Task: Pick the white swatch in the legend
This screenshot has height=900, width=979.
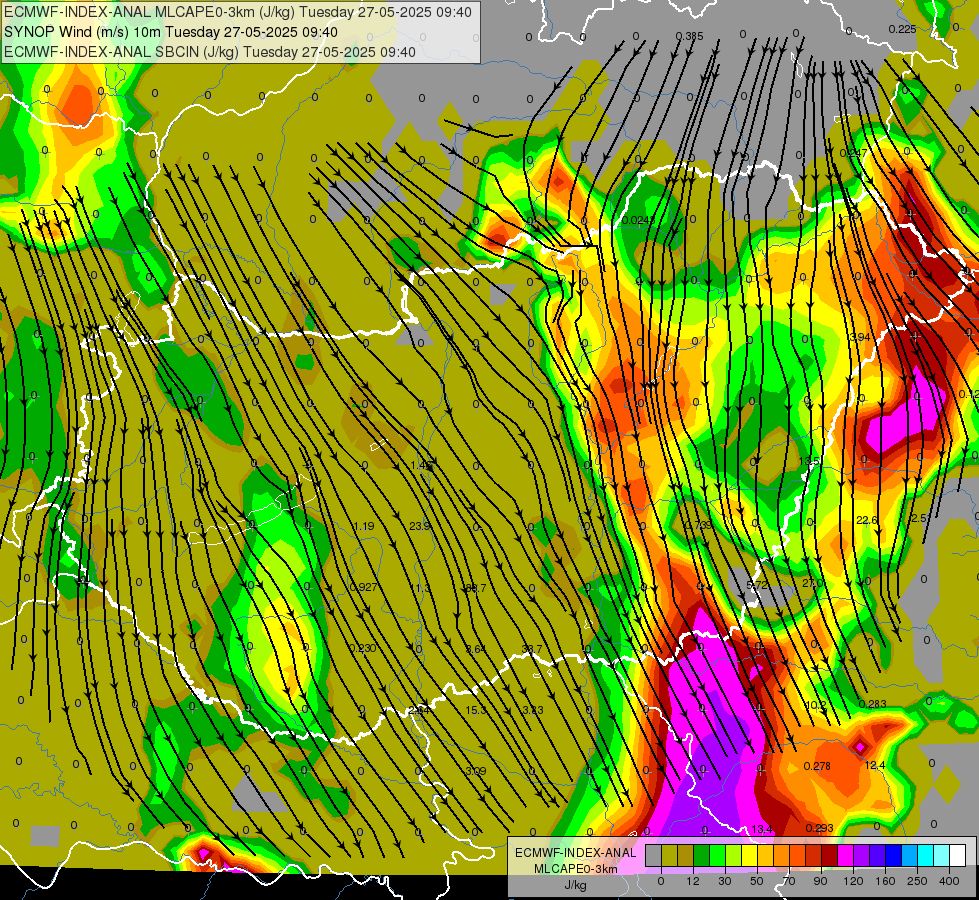Action: point(958,855)
